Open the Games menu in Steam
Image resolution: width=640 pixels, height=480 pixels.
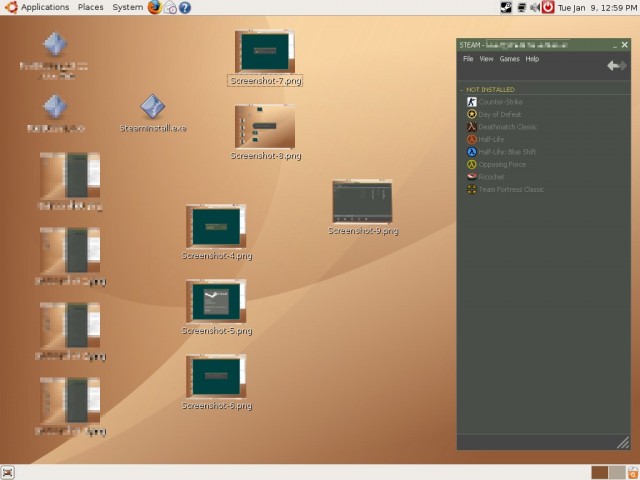(509, 59)
